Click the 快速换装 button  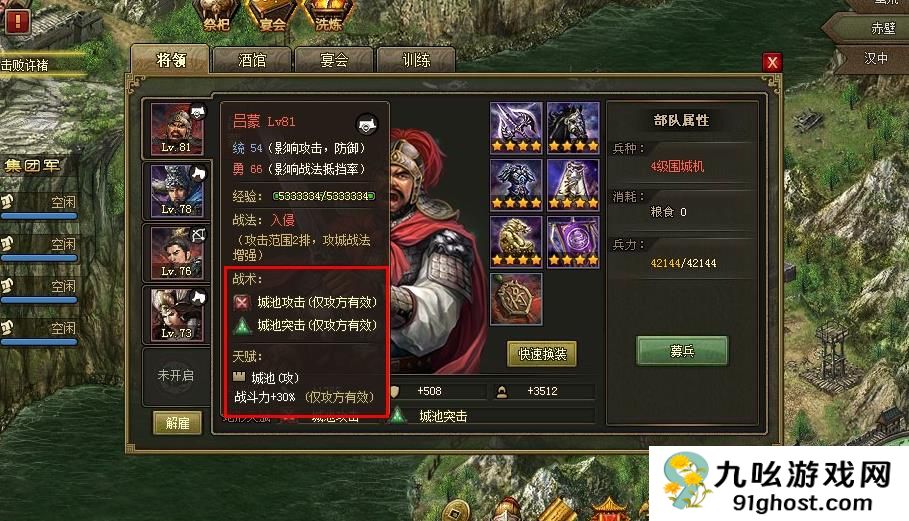click(542, 354)
